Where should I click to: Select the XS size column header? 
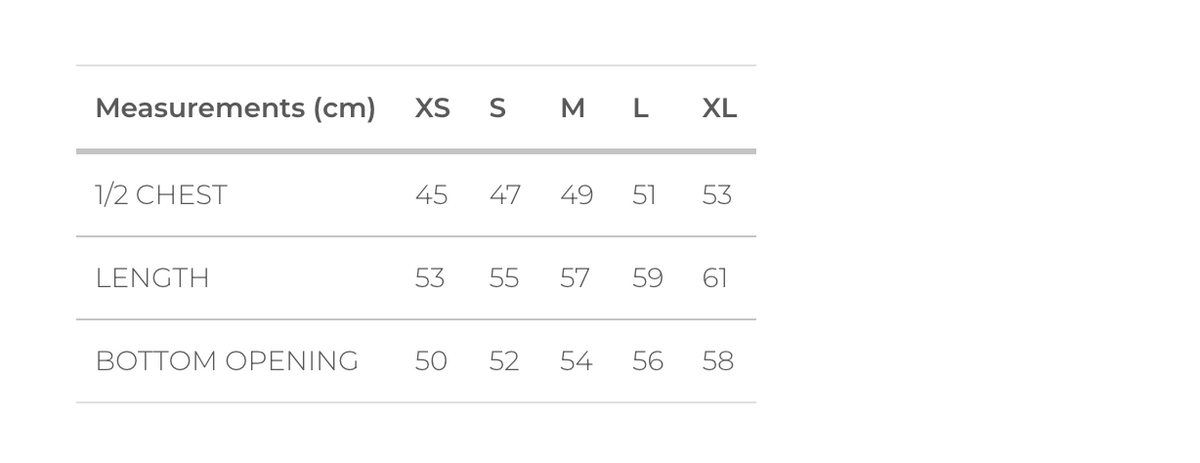[432, 108]
